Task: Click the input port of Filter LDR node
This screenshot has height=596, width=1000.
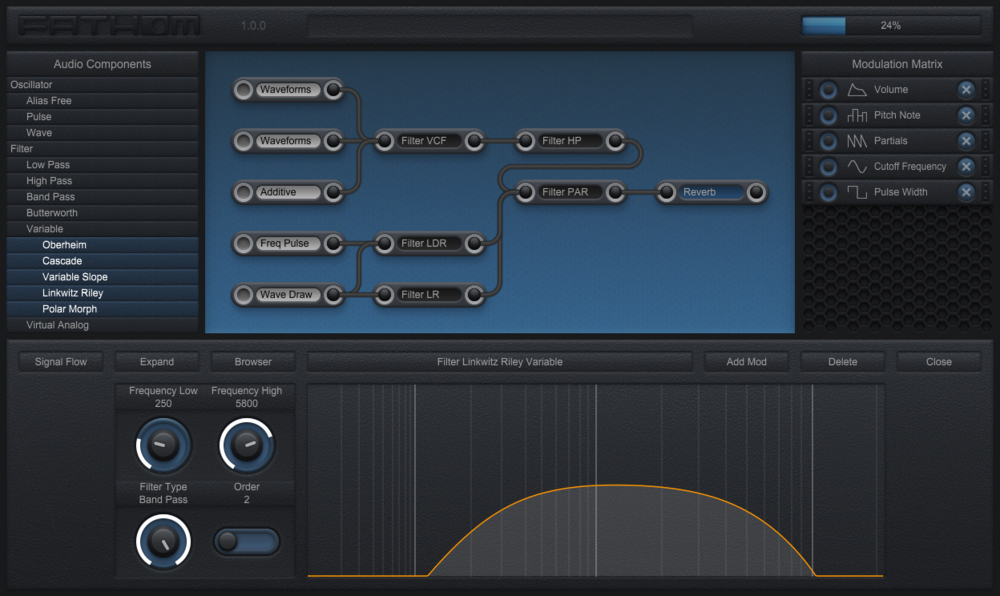Action: [x=385, y=243]
